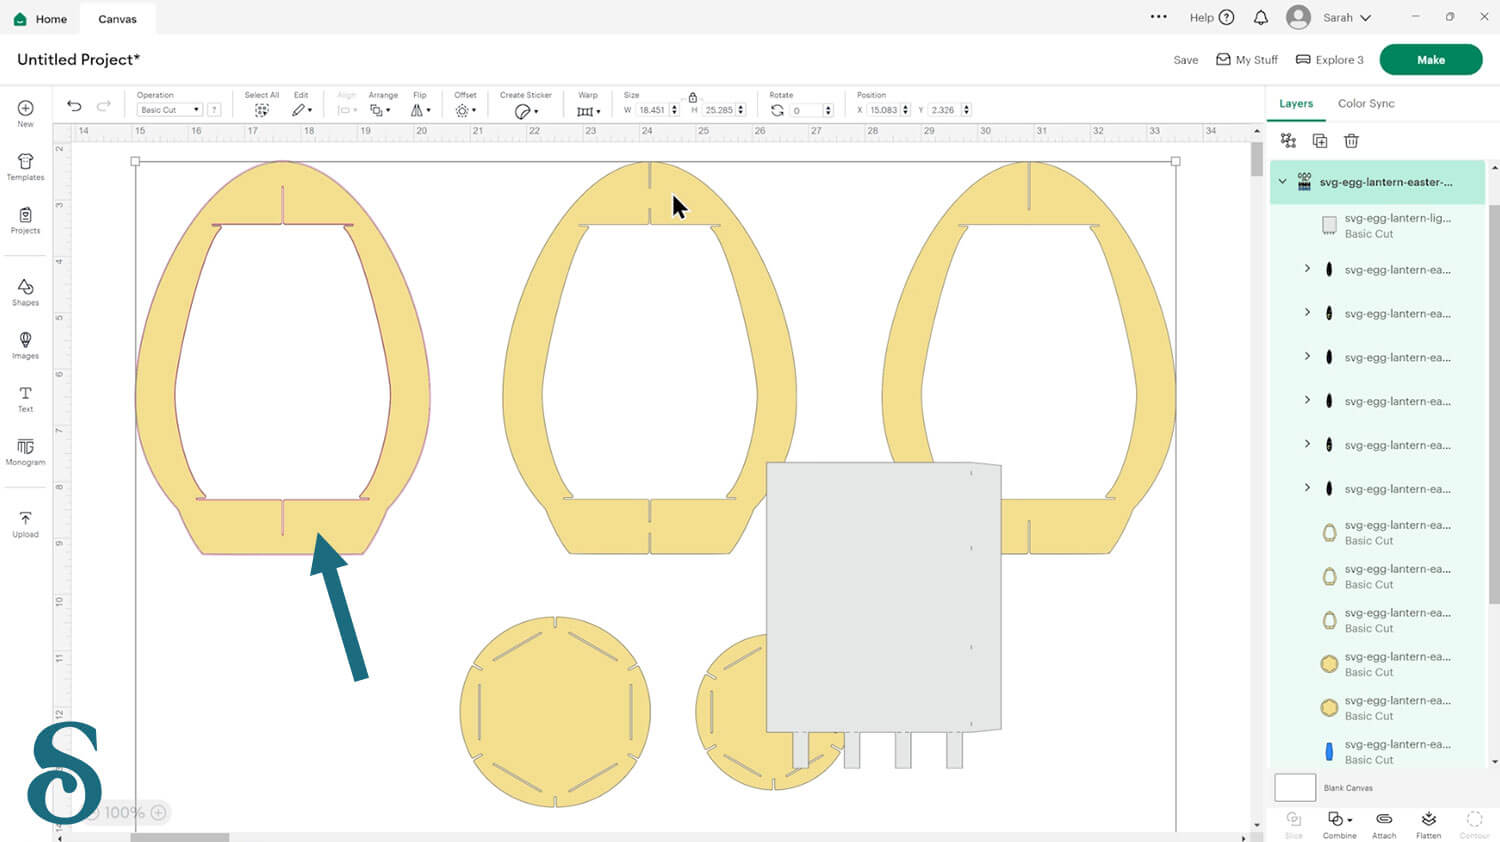1500x842 pixels.
Task: Click the Position Y field
Action: pyautogui.click(x=944, y=110)
